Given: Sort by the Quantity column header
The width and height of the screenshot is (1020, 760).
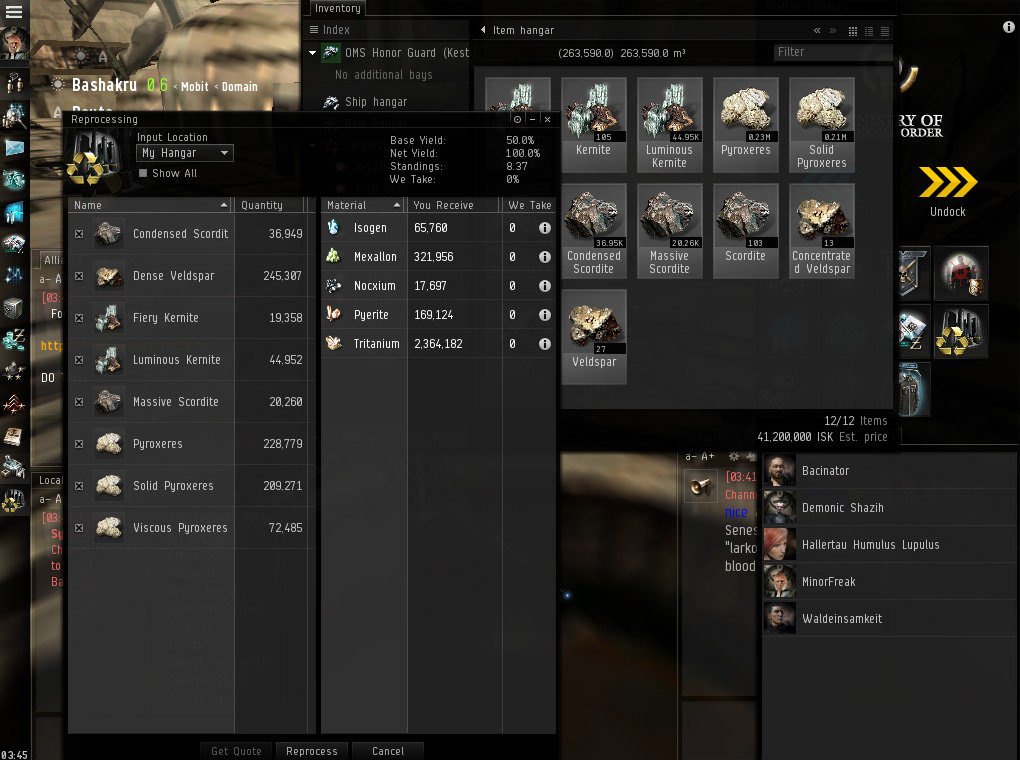Looking at the screenshot, I should coord(270,205).
